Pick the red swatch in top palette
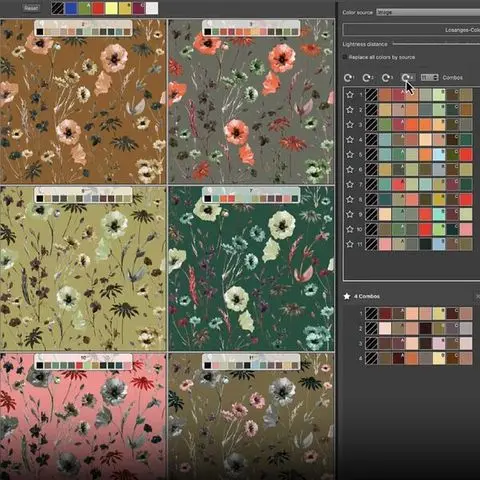480x480 pixels. point(98,8)
